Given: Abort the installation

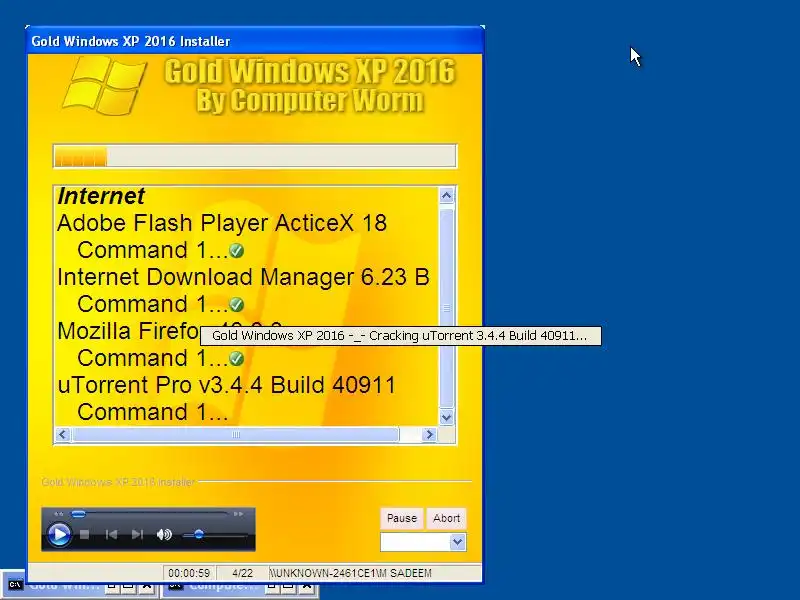Looking at the screenshot, I should tap(446, 518).
